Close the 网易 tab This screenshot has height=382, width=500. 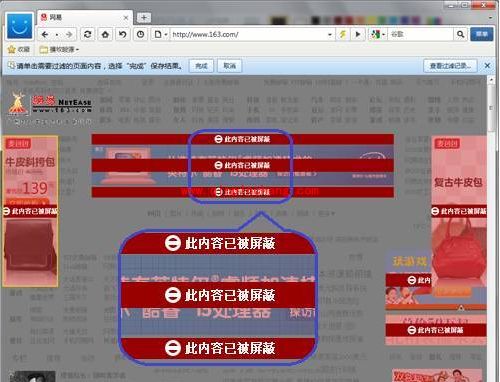coord(126,18)
